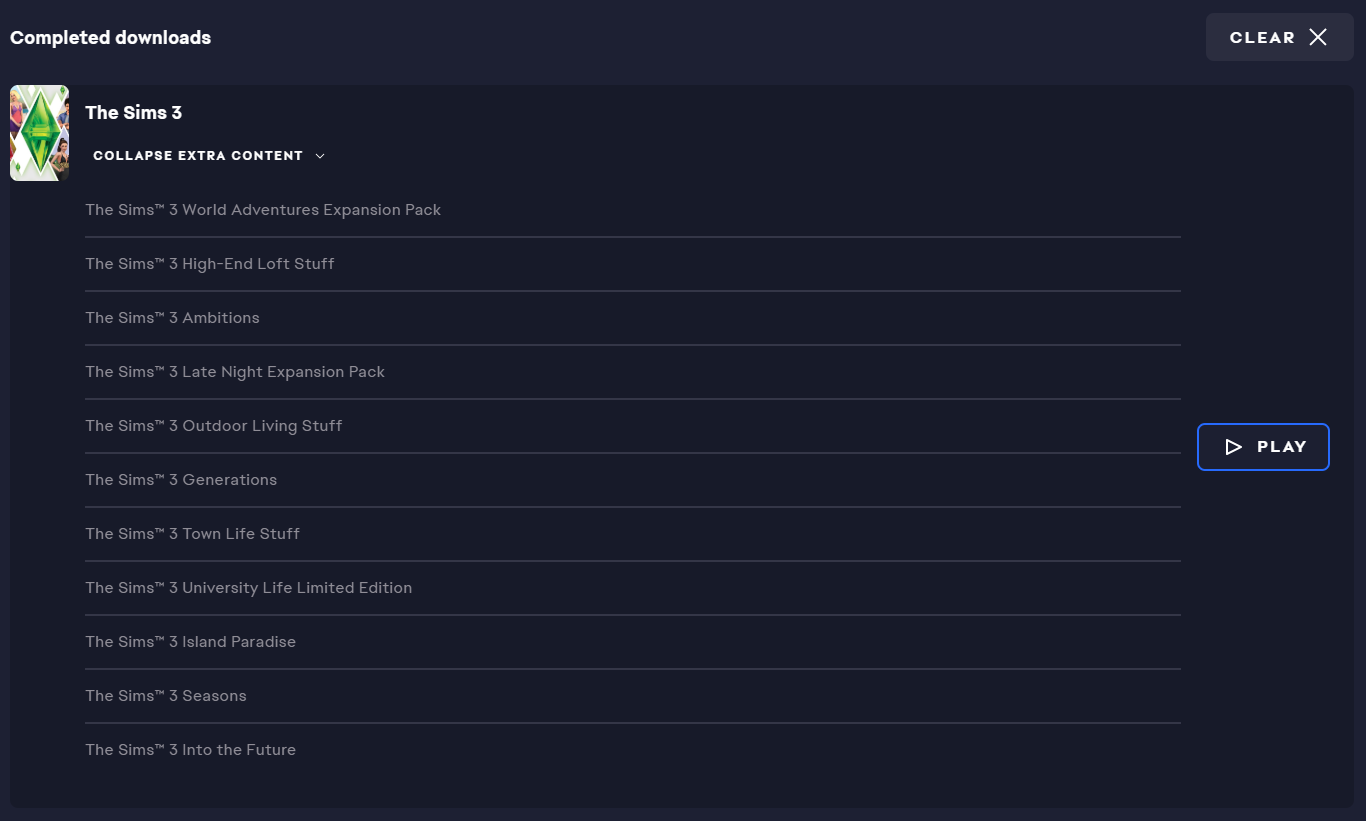Viewport: 1366px width, 821px height.
Task: Open The Sims 3 cover thumbnail
Action: 39,133
